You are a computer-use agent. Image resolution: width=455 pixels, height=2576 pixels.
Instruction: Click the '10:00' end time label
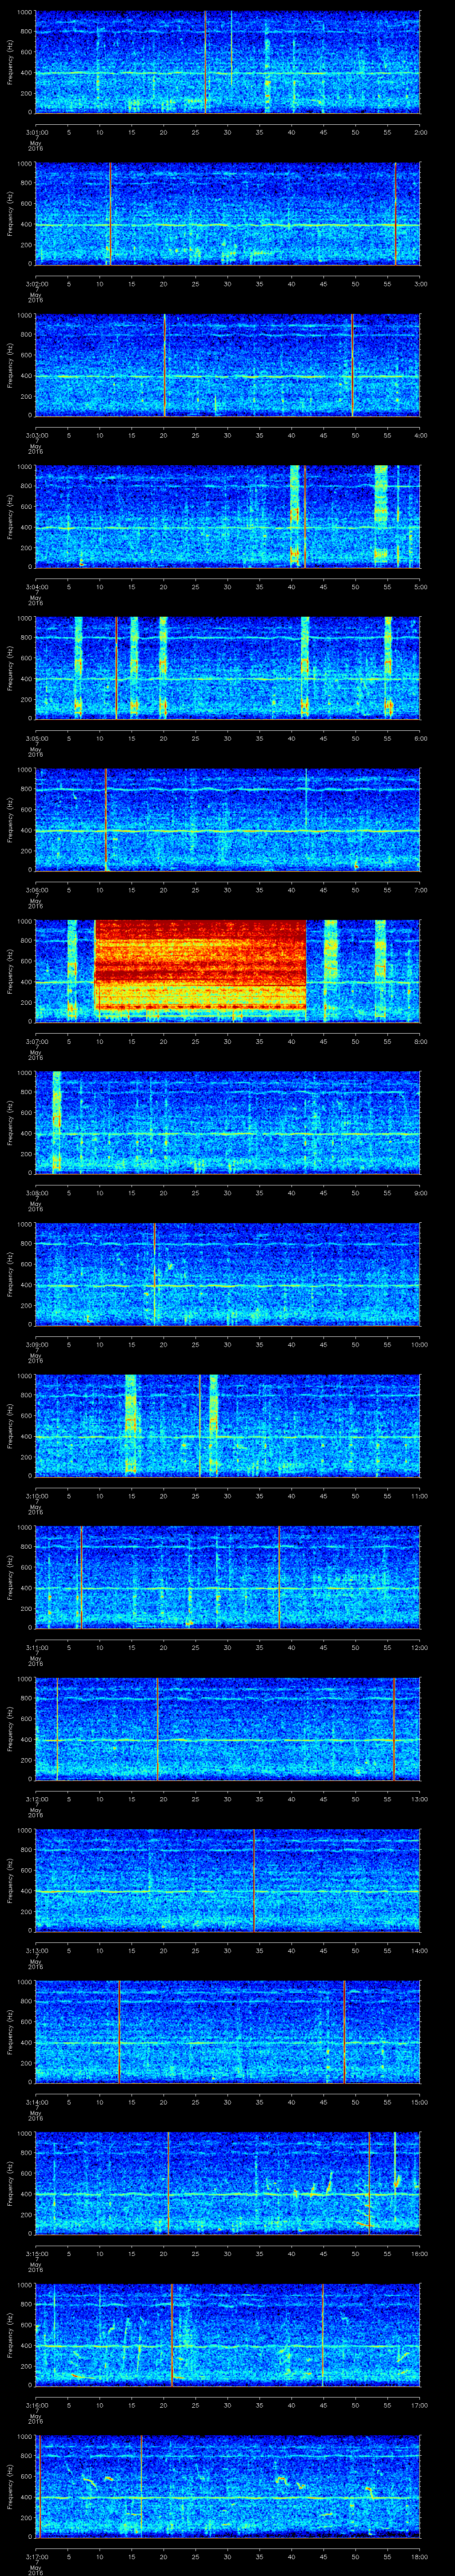419,1345
